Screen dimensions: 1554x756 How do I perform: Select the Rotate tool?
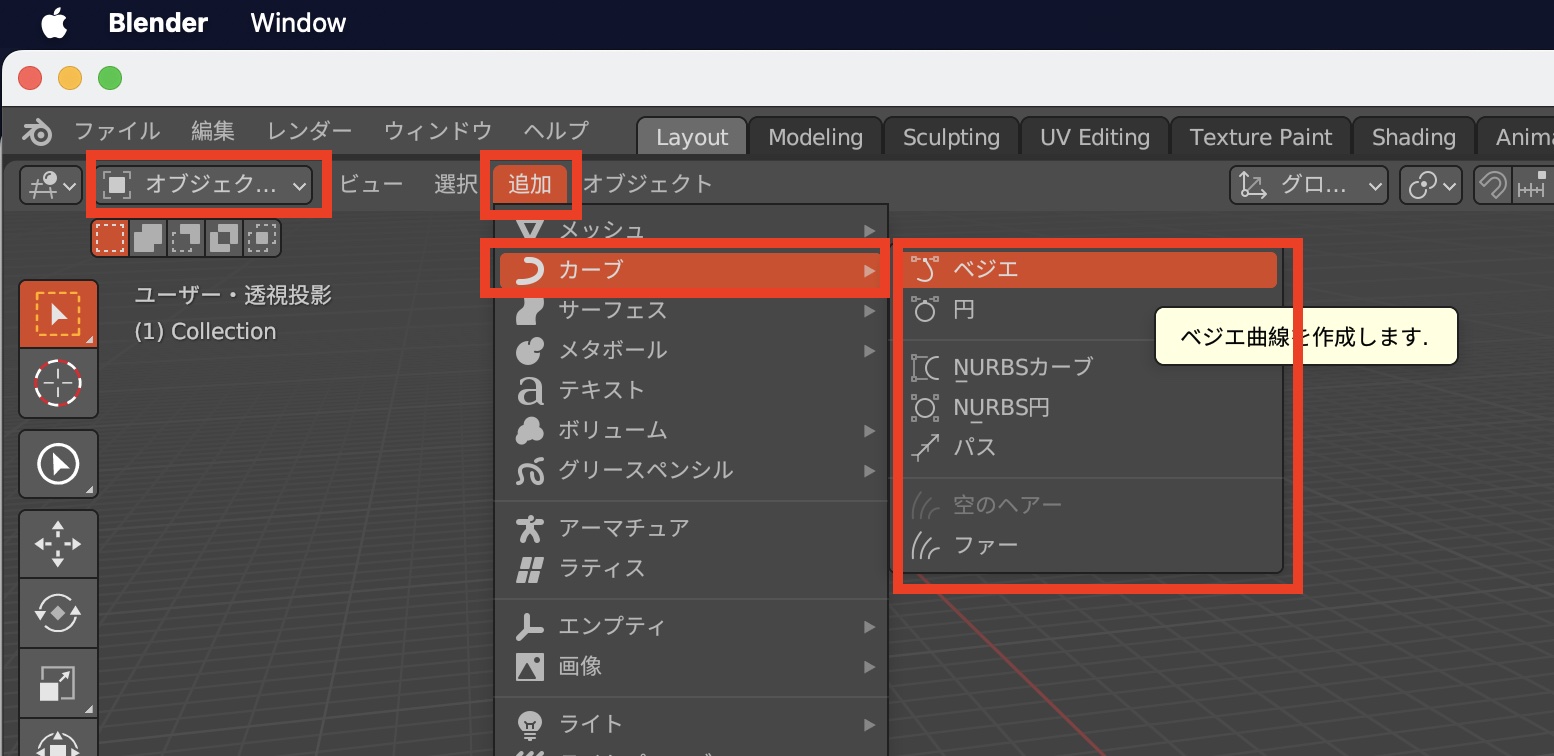click(x=58, y=613)
